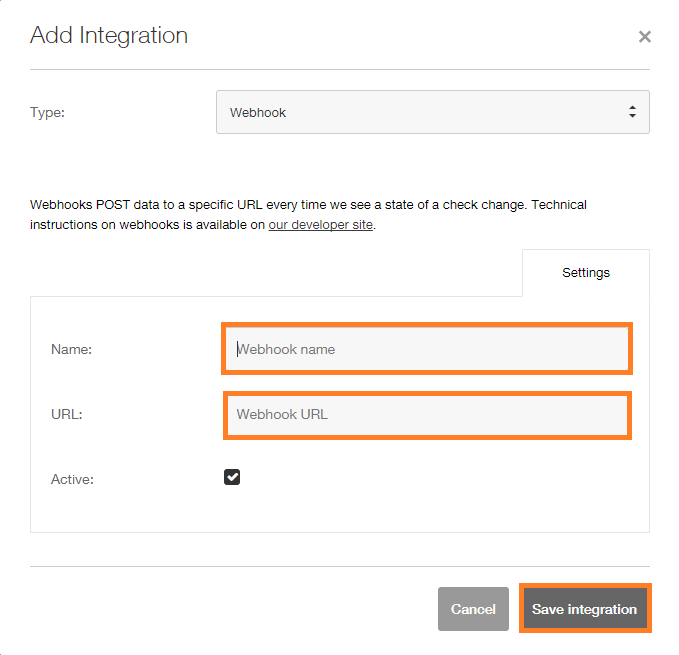
Task: Click the "Active:" label text
Action: tap(72, 479)
